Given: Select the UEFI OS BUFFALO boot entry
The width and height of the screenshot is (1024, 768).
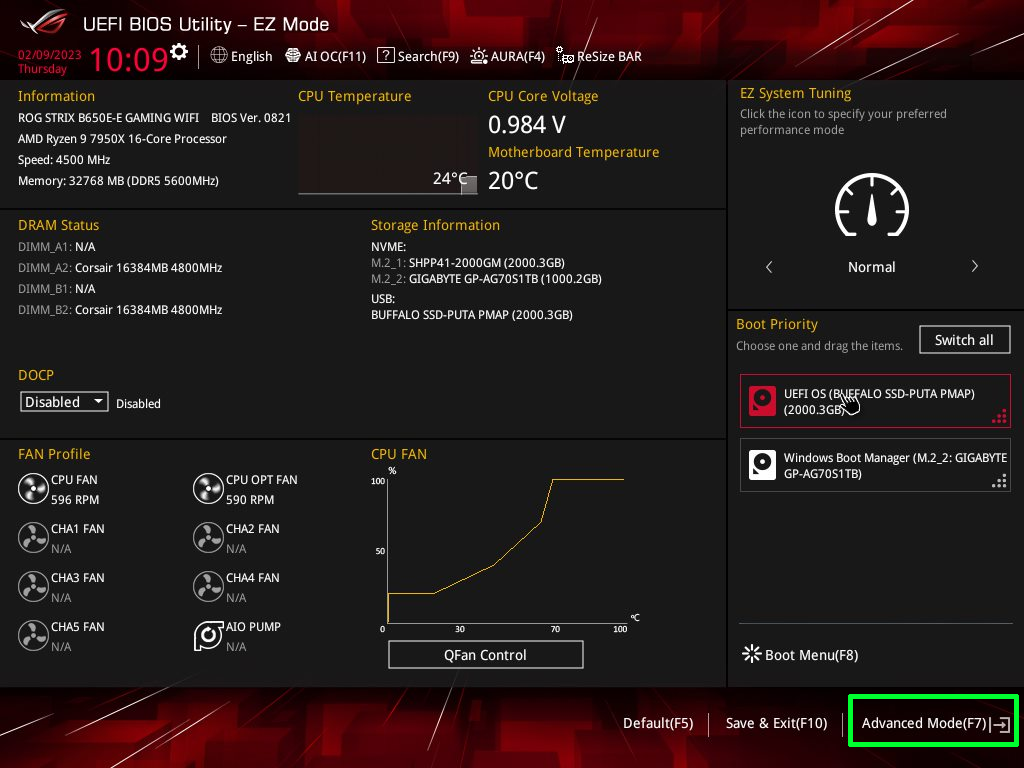Looking at the screenshot, I should [x=875, y=400].
